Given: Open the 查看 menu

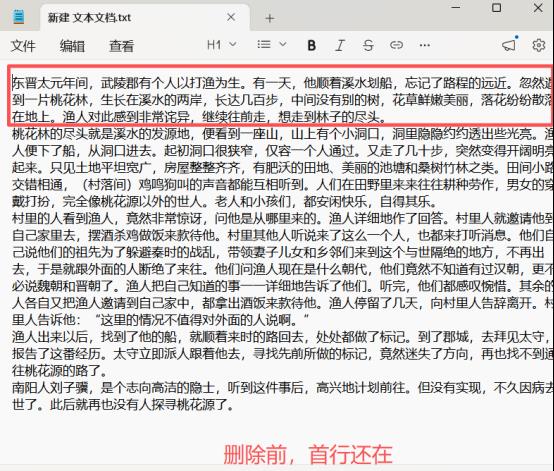Looking at the screenshot, I should pos(122,46).
